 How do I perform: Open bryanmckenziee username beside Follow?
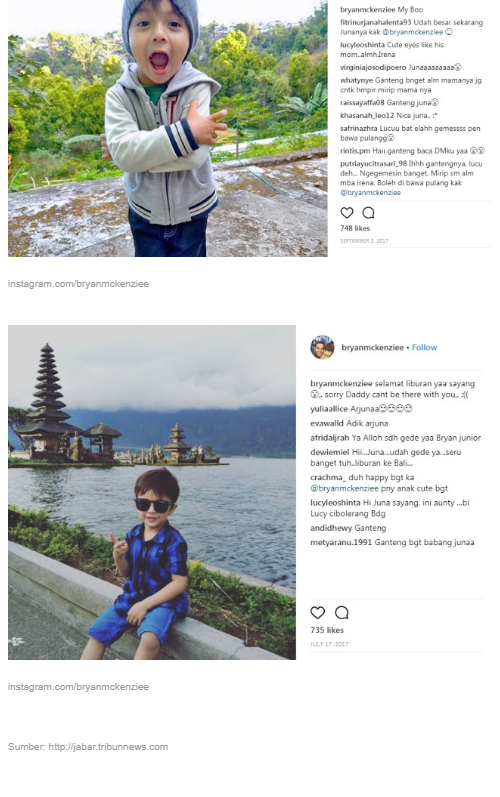click(x=372, y=348)
